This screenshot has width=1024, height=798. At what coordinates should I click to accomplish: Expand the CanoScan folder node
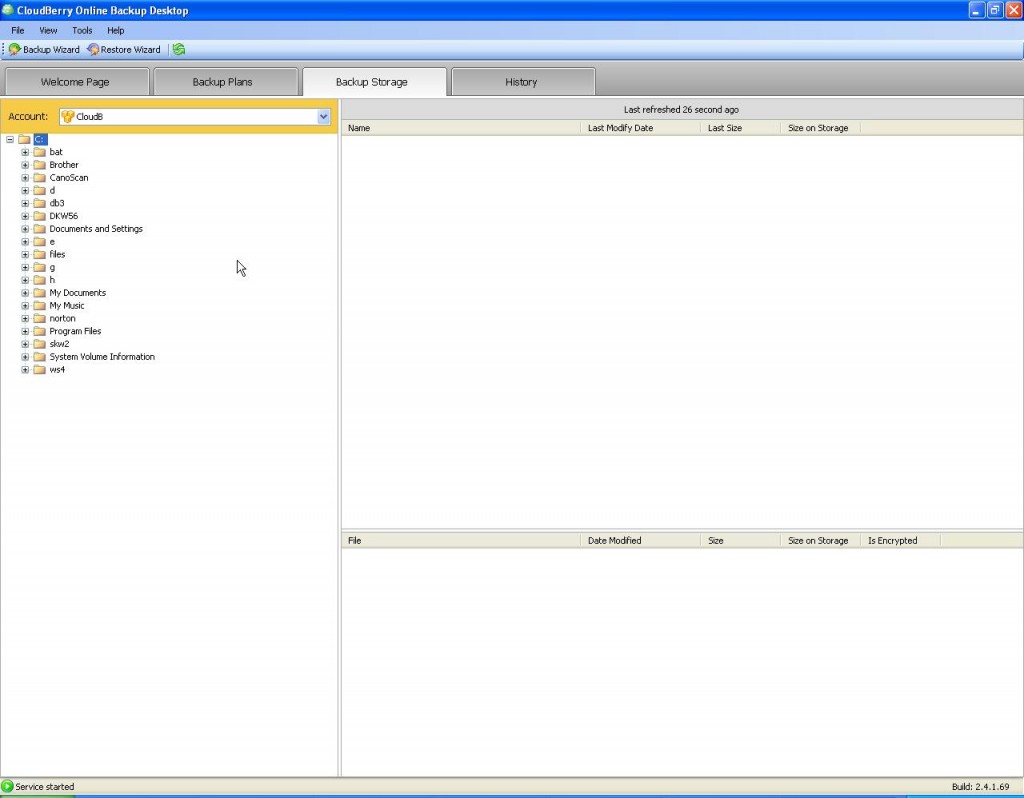25,178
